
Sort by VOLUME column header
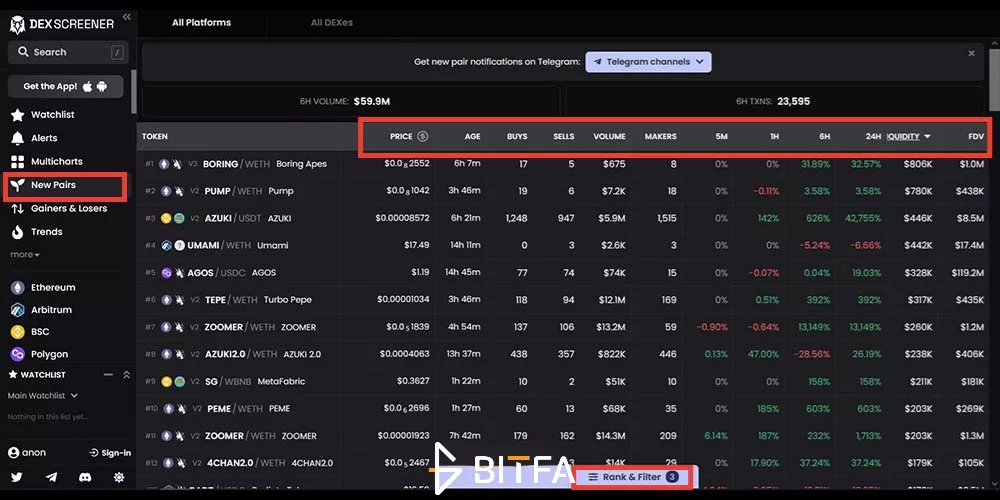pos(609,136)
